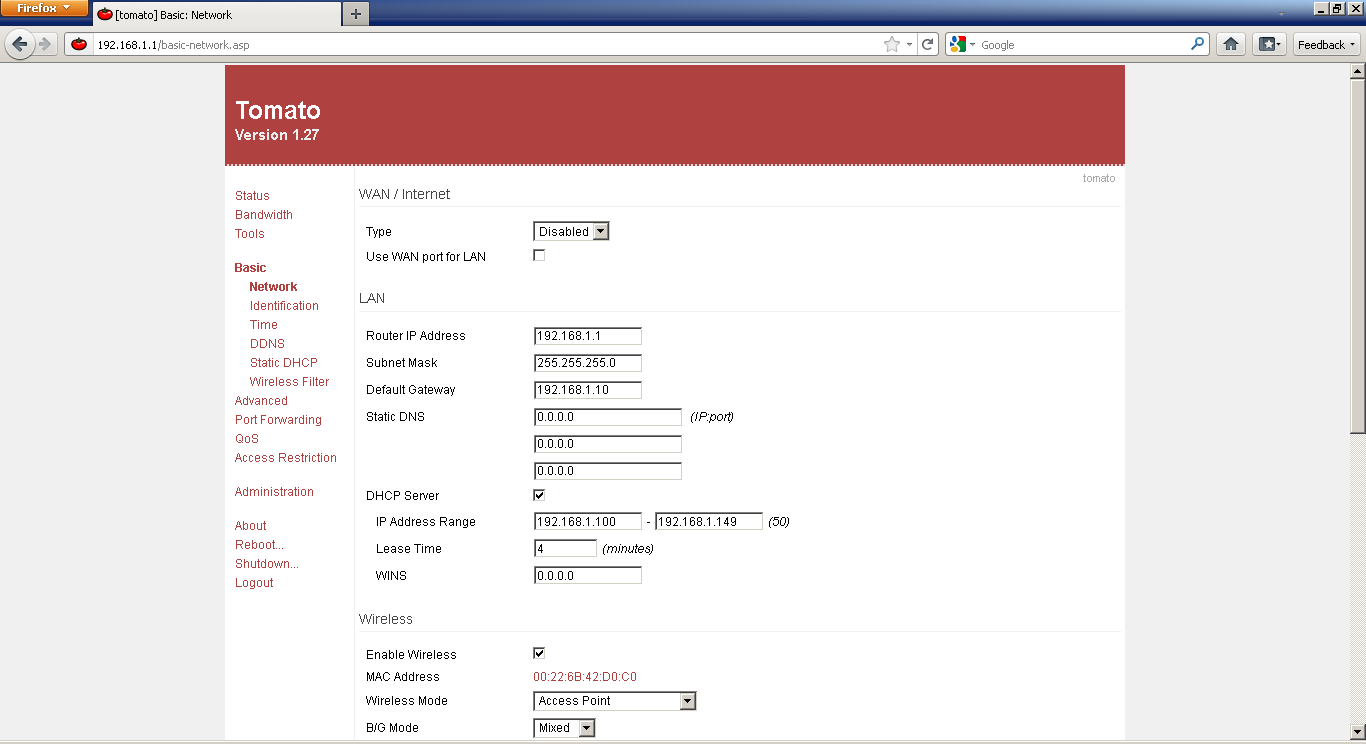This screenshot has width=1366, height=744.
Task: Toggle the DHCP Server checkbox
Action: (539, 494)
